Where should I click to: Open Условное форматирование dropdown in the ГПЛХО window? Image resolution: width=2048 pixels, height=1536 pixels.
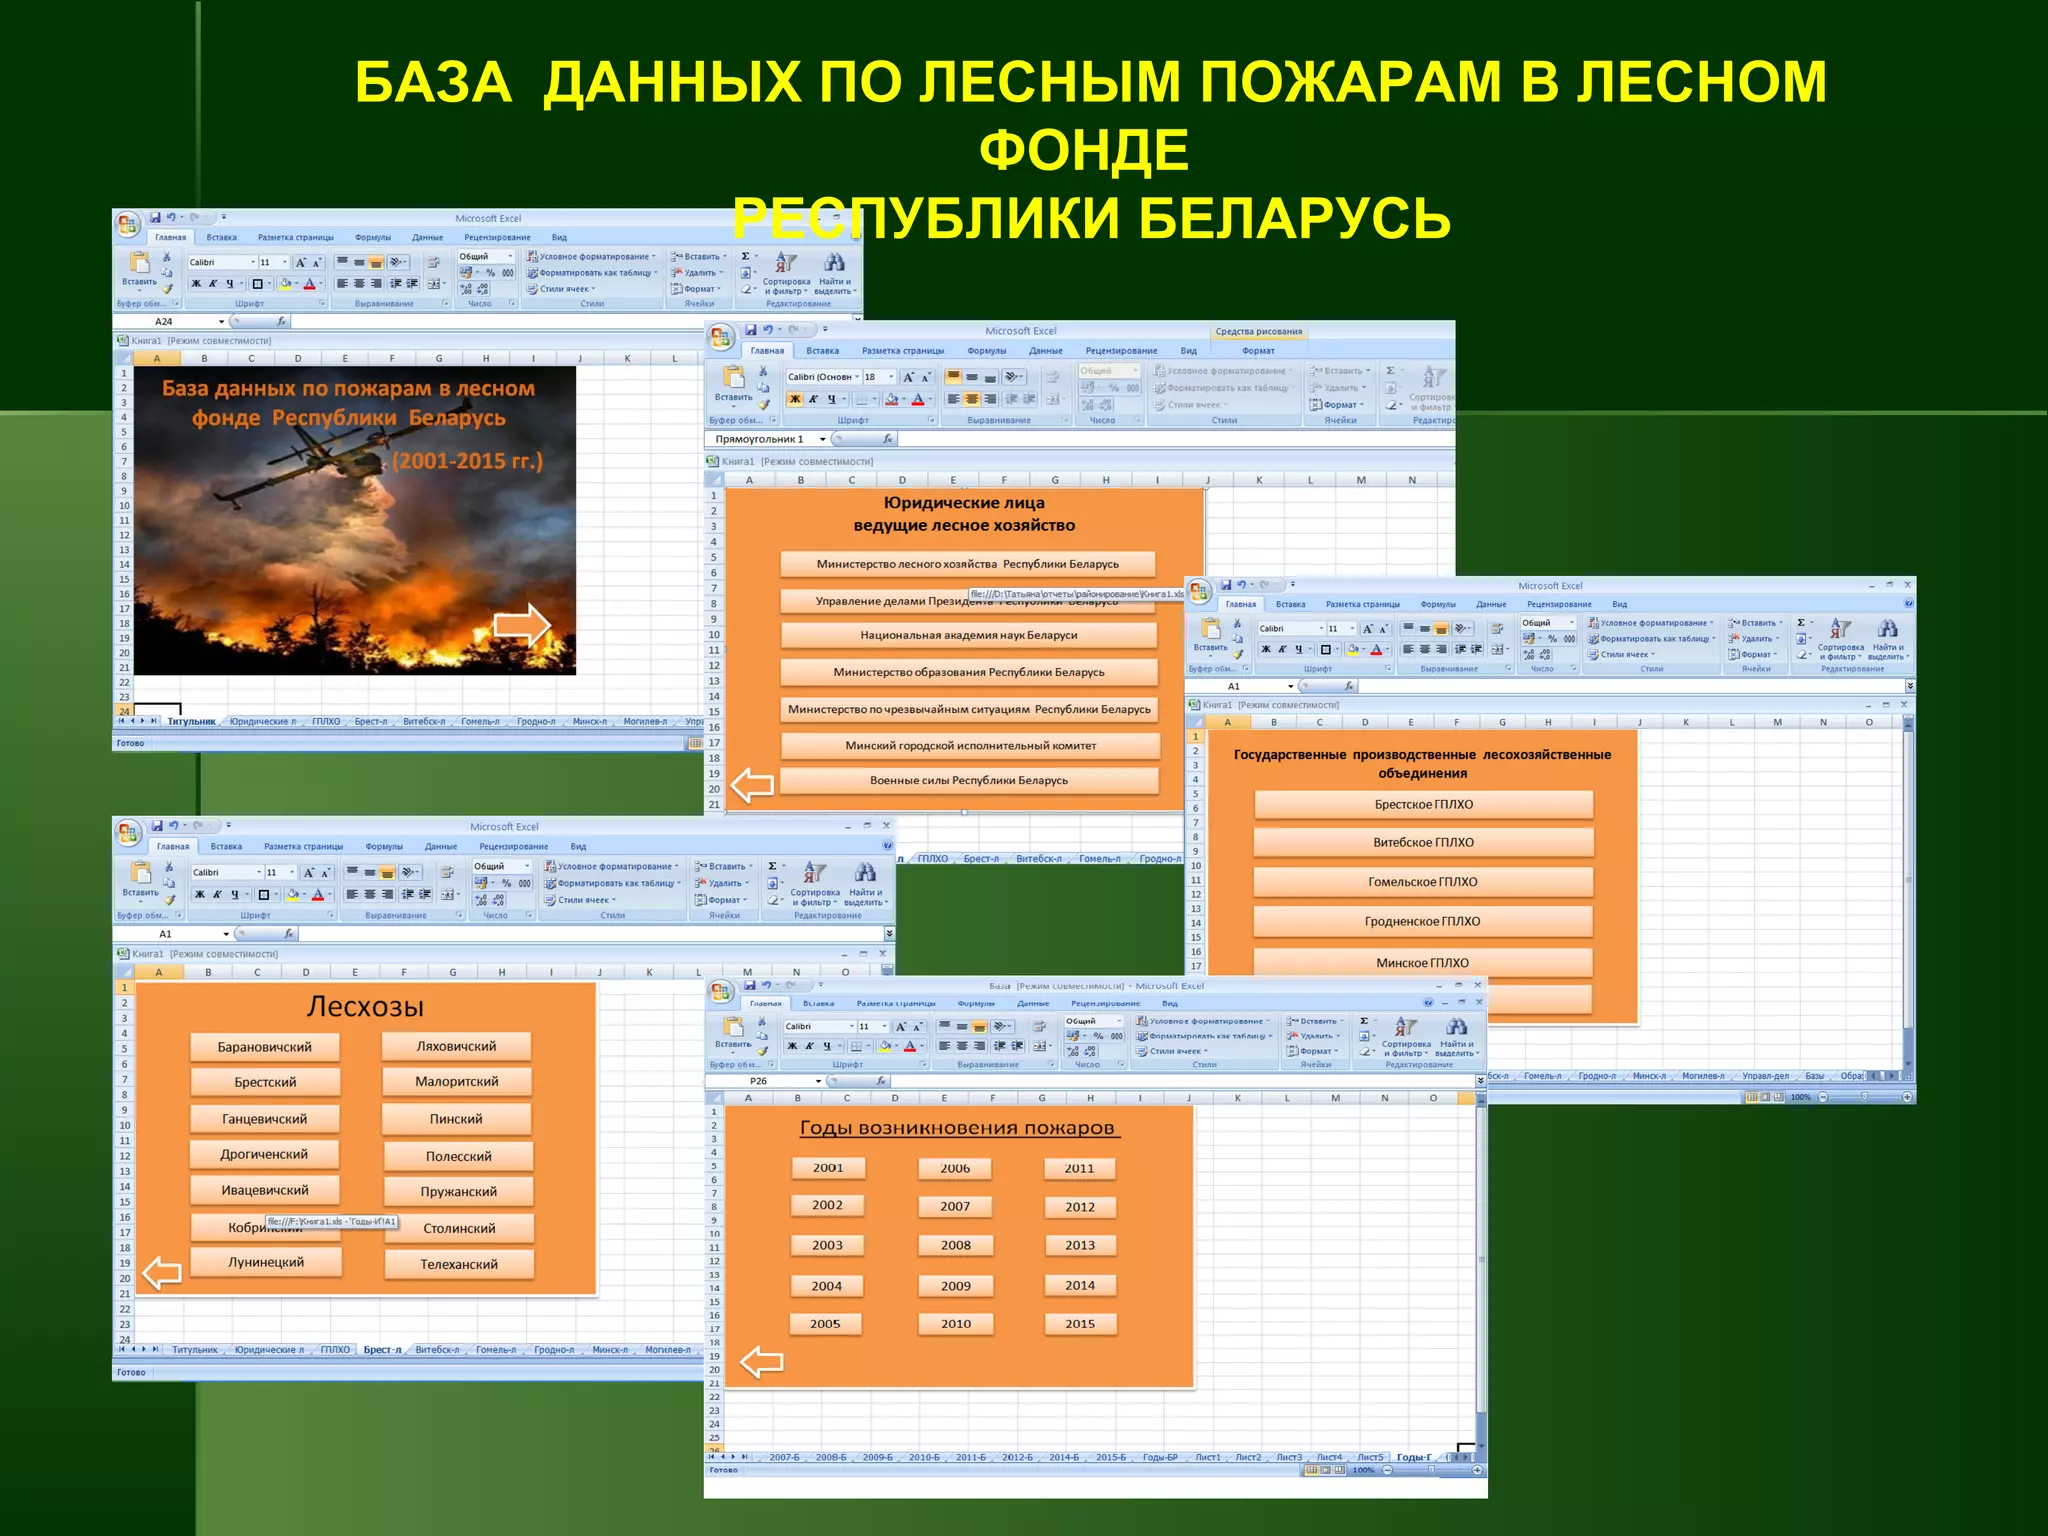click(x=1651, y=623)
